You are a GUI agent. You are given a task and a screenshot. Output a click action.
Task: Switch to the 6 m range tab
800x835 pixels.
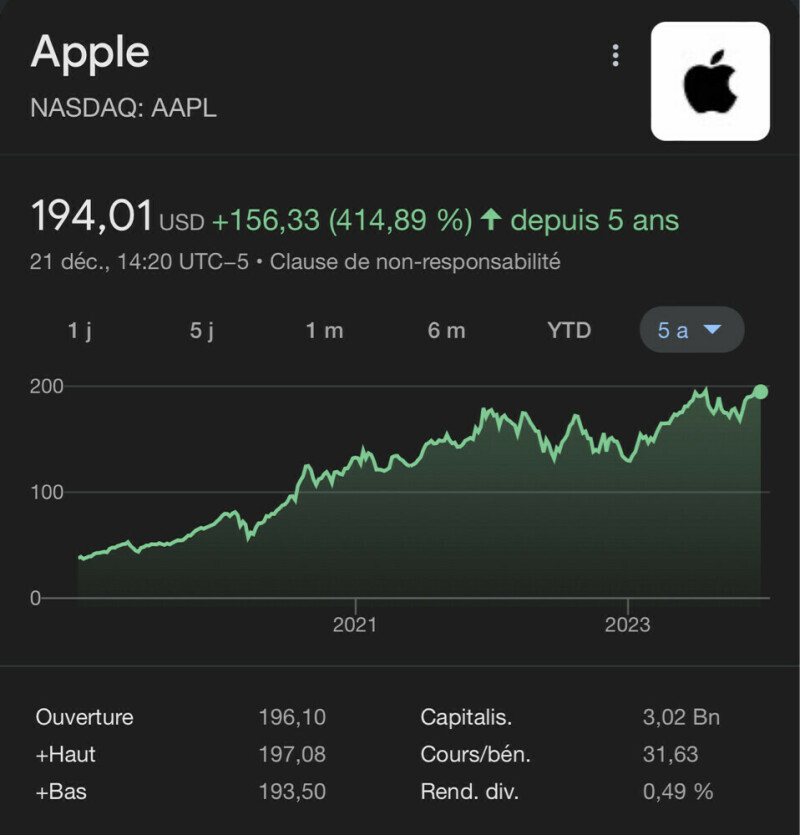(447, 331)
